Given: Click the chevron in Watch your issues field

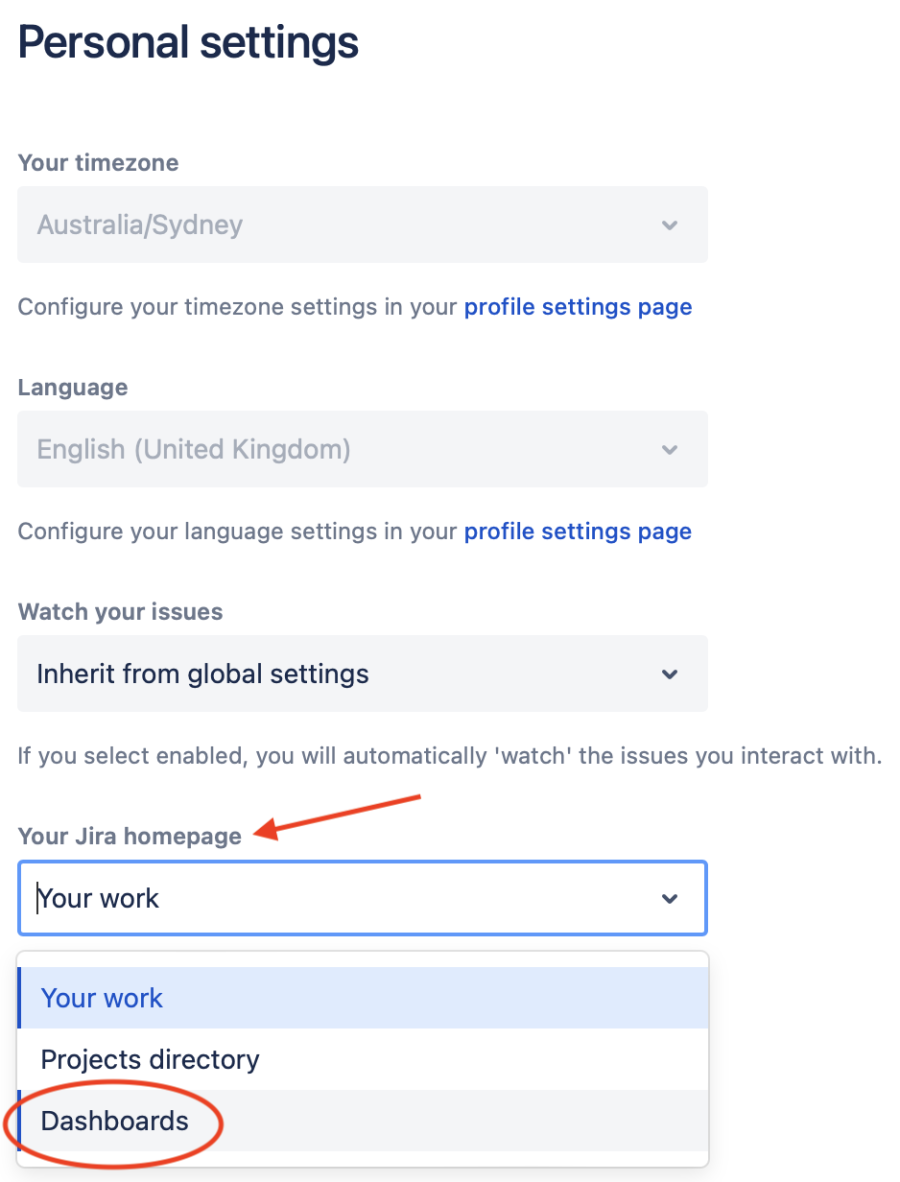Looking at the screenshot, I should point(670,674).
